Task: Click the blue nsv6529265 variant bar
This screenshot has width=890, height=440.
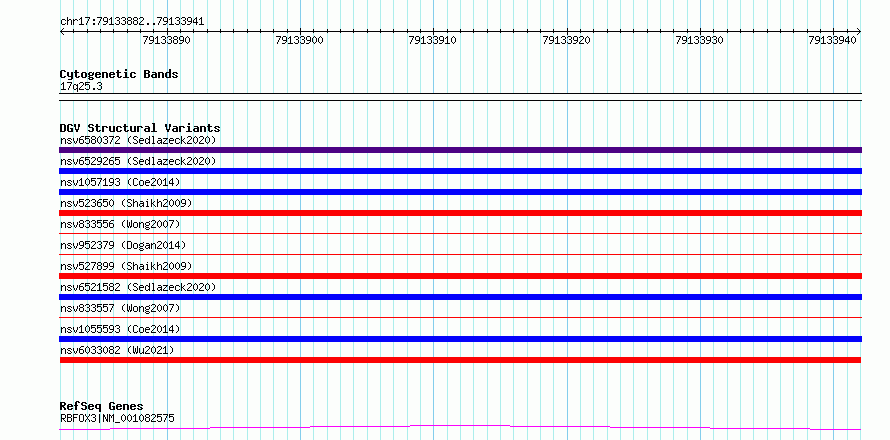Action: click(460, 171)
